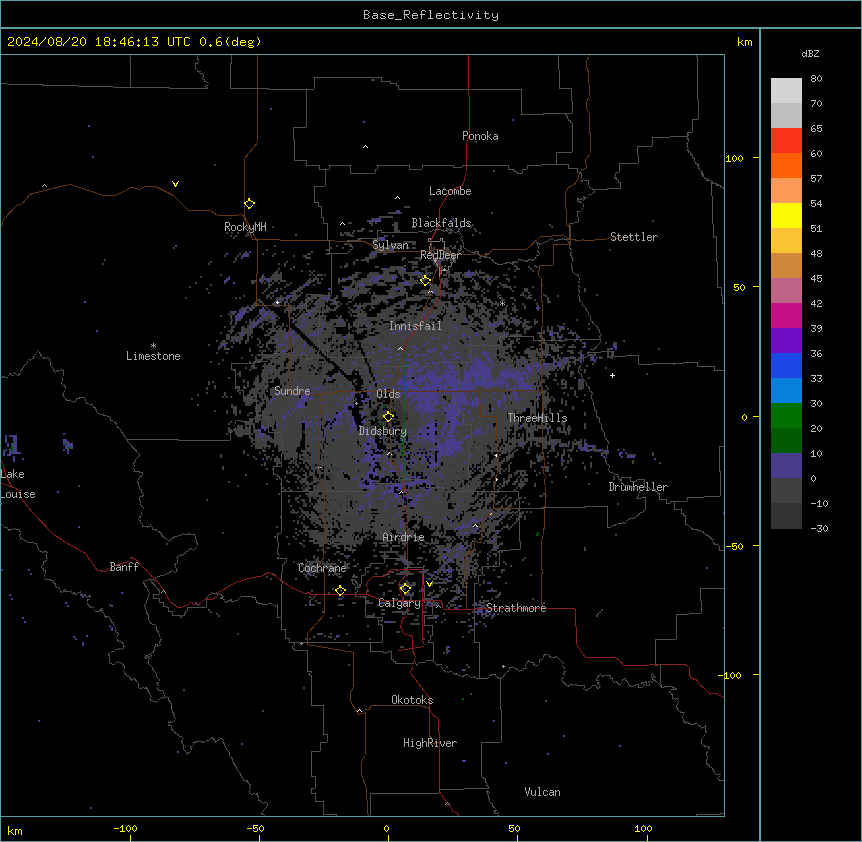This screenshot has height=842, width=862.
Task: Click the asterisk marker above Limestone
Action: pyautogui.click(x=153, y=346)
